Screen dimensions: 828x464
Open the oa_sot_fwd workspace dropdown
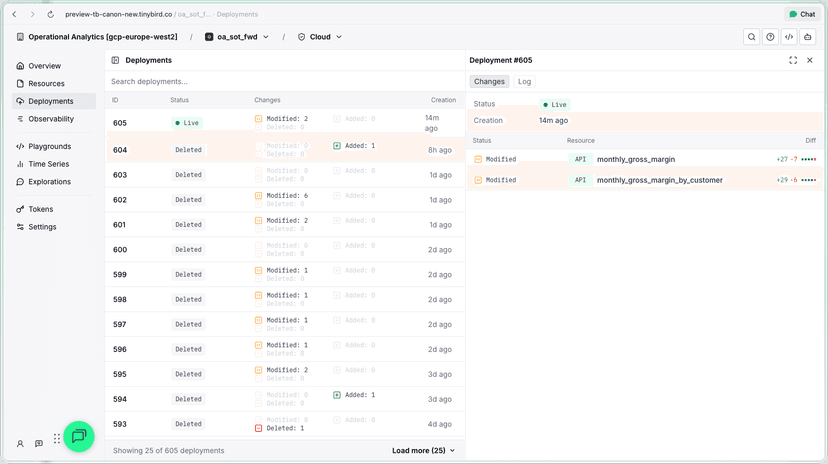[237, 37]
